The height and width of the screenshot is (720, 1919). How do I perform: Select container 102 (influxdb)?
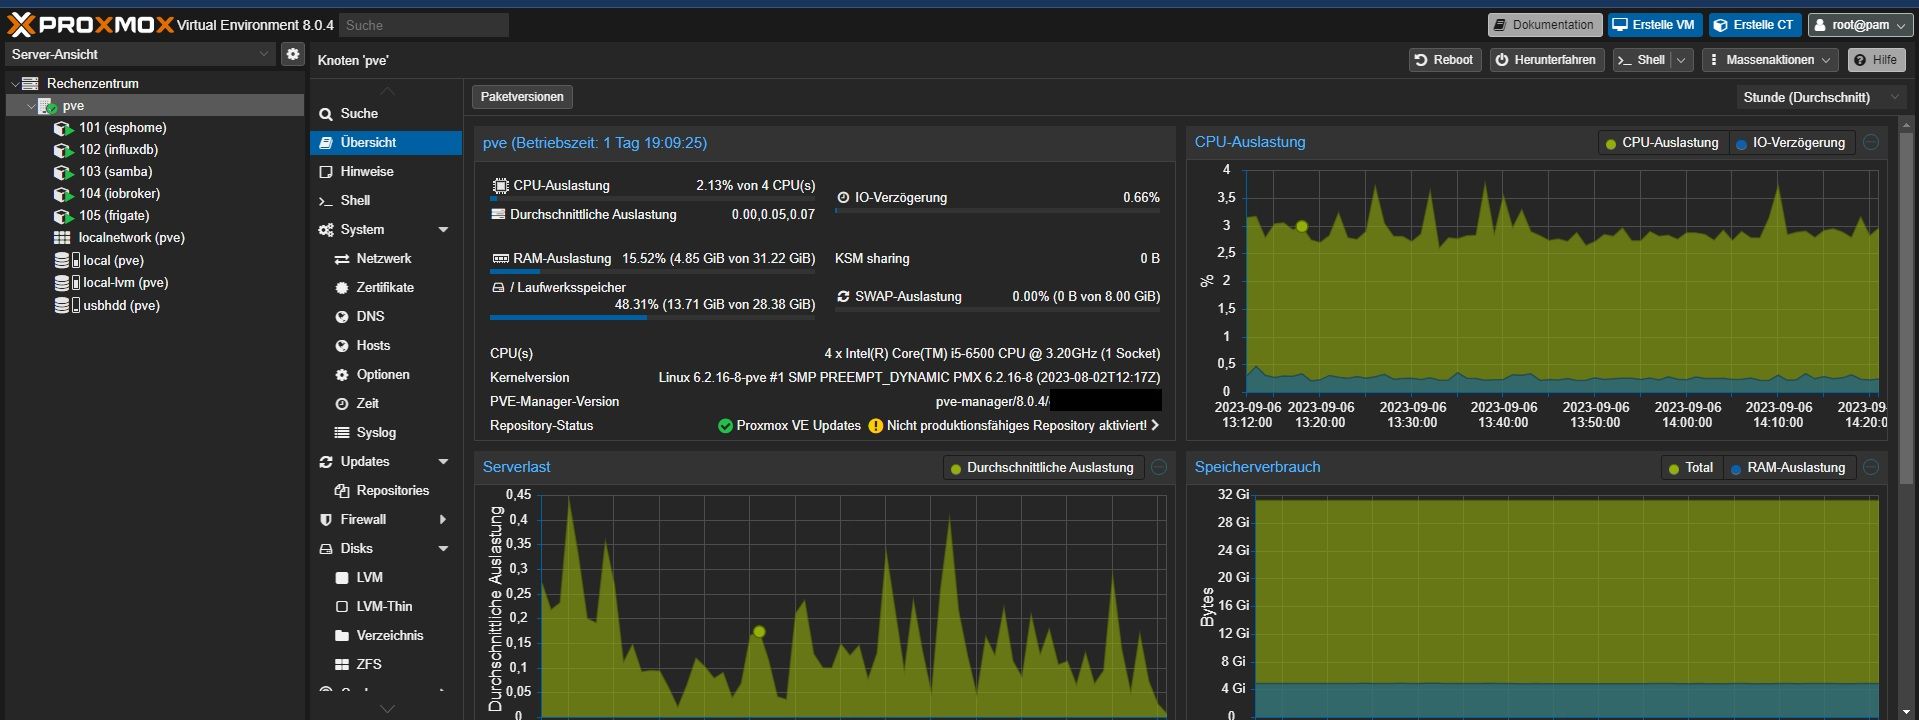pos(118,150)
